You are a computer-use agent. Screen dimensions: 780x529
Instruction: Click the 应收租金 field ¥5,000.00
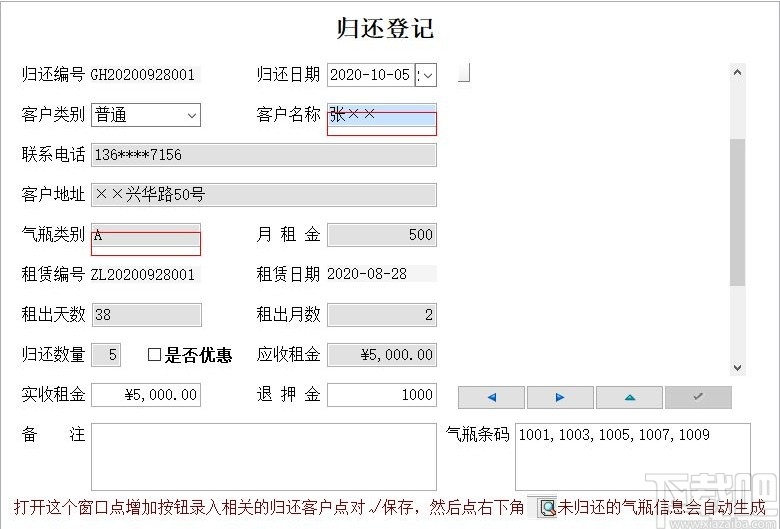tap(382, 355)
